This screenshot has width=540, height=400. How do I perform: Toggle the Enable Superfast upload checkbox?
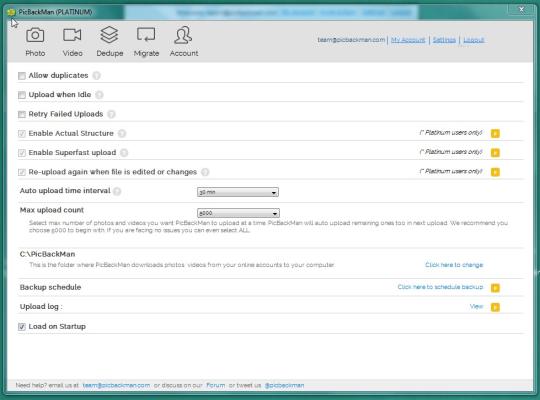[22, 153]
